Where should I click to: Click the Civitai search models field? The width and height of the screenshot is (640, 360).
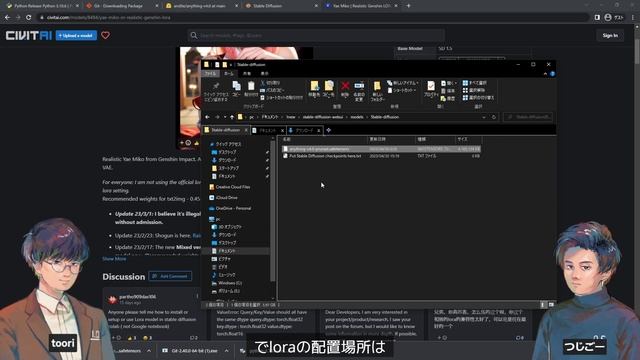coord(316,36)
